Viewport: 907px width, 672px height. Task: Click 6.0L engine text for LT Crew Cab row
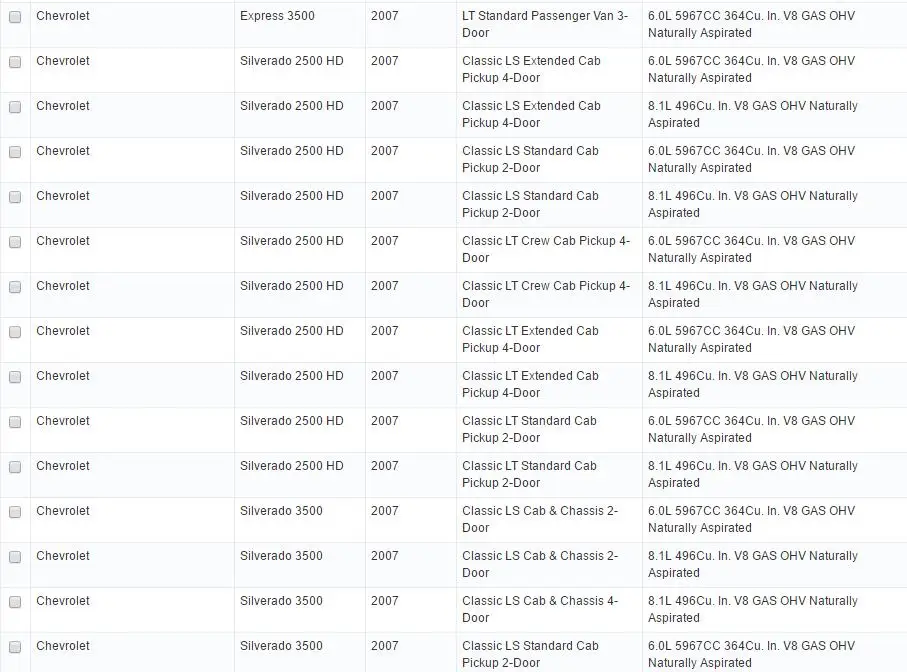point(751,249)
